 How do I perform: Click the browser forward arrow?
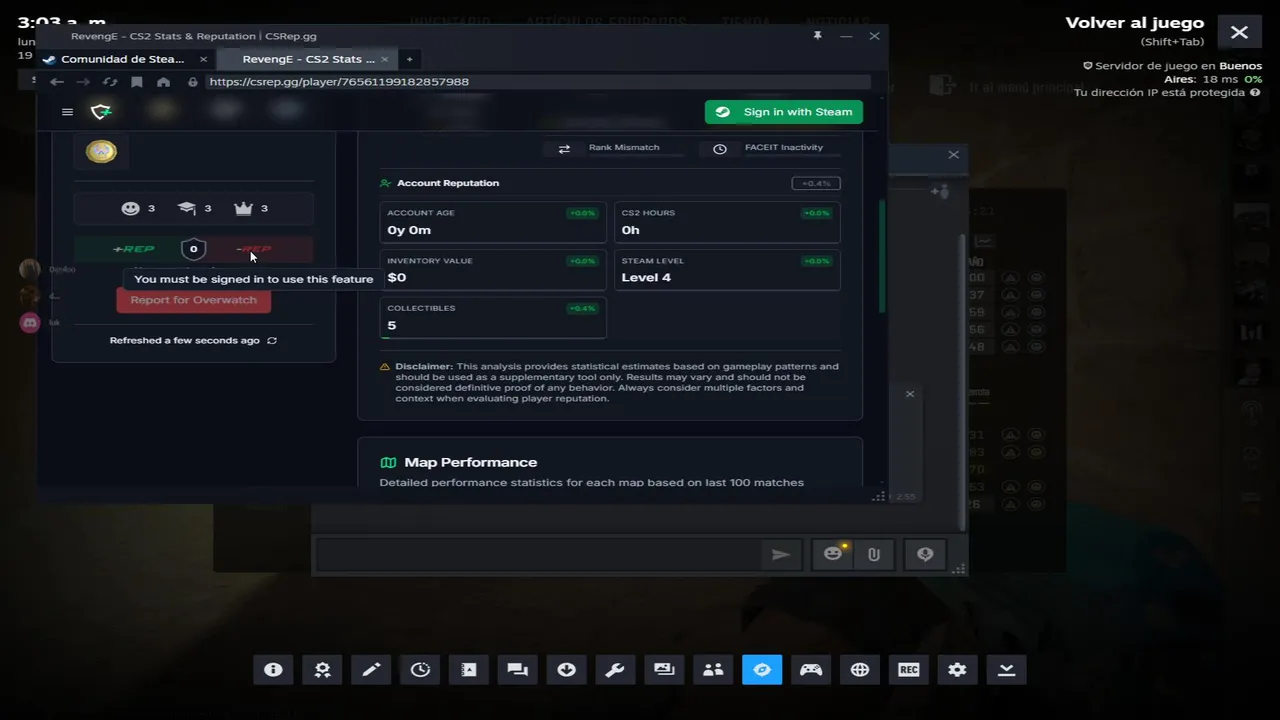(x=83, y=82)
